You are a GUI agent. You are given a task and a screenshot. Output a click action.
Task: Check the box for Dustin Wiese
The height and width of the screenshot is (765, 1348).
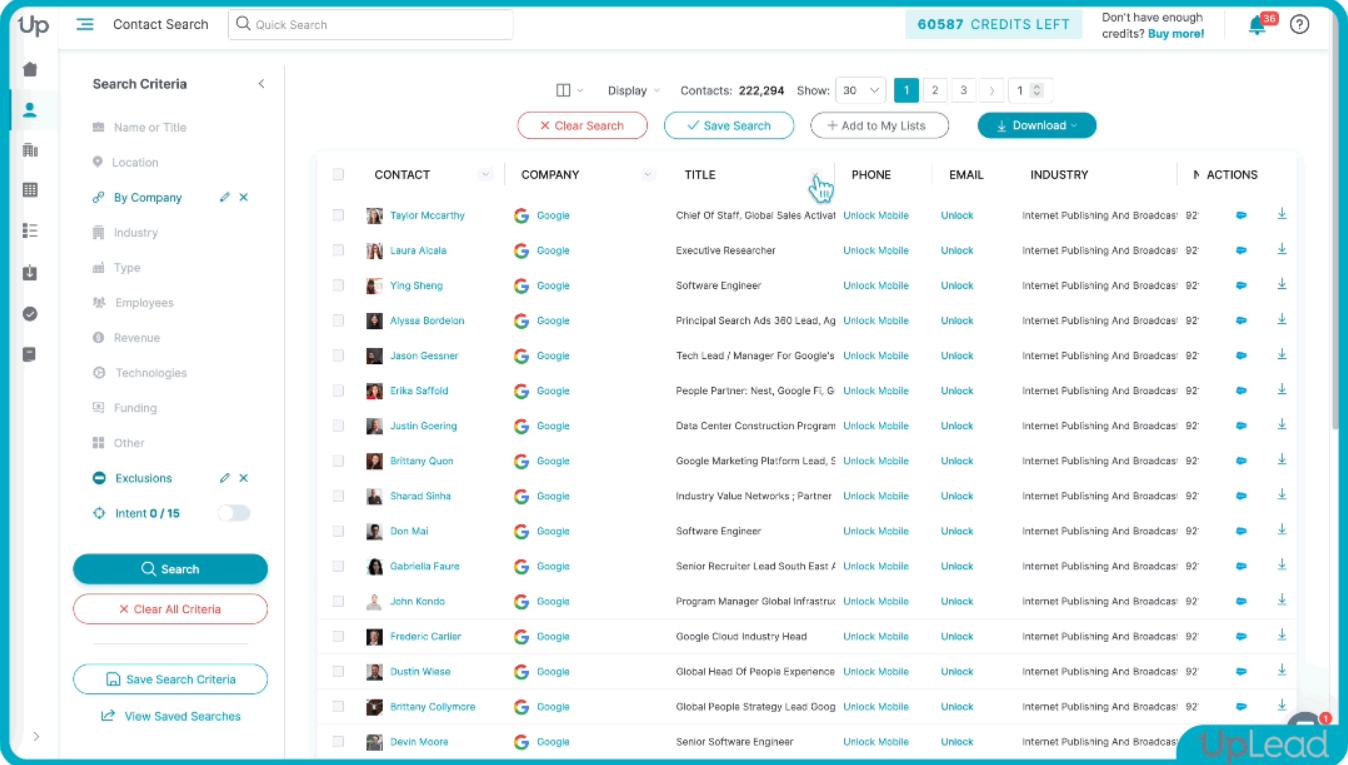point(338,671)
